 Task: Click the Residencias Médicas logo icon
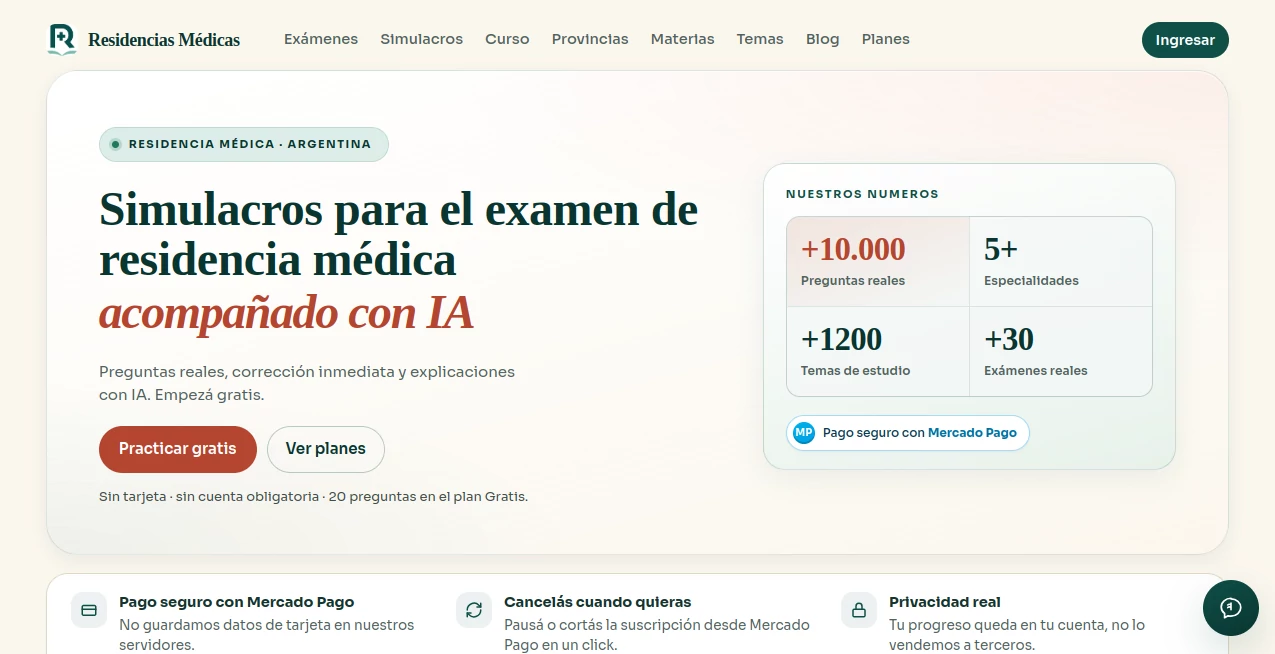[62, 40]
